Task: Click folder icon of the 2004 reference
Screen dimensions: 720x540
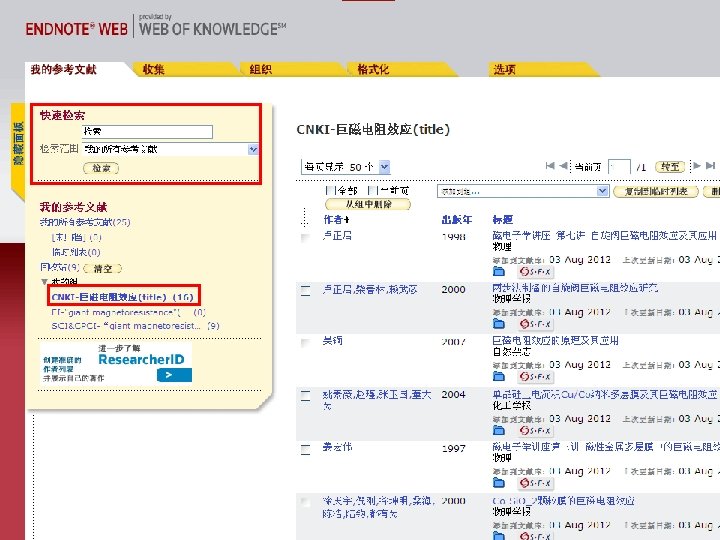Action: 498,430
